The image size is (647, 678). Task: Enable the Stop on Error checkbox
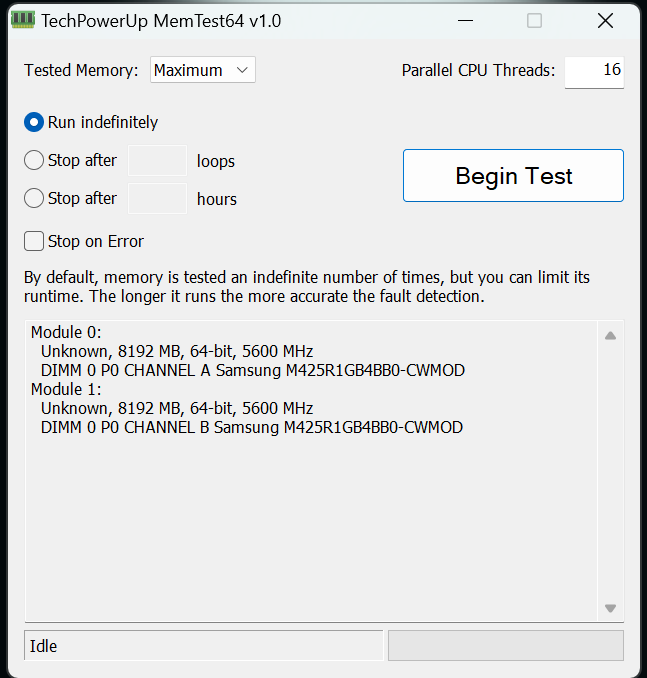[x=34, y=241]
